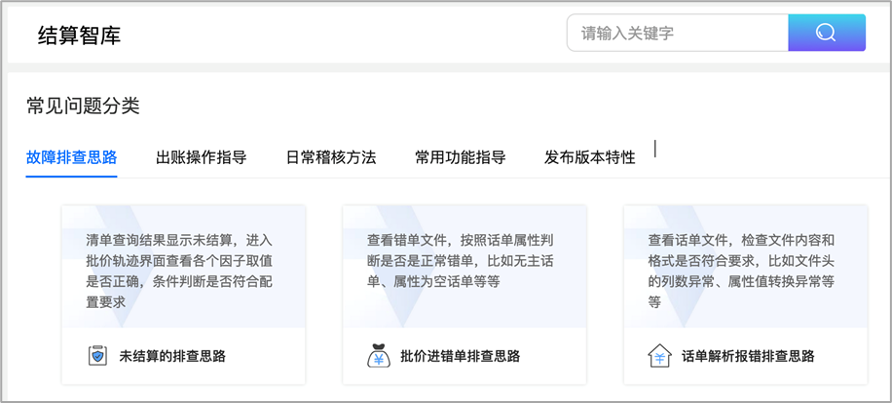
Task: Open the 话单解析报错排查思路 link
Action: click(748, 357)
